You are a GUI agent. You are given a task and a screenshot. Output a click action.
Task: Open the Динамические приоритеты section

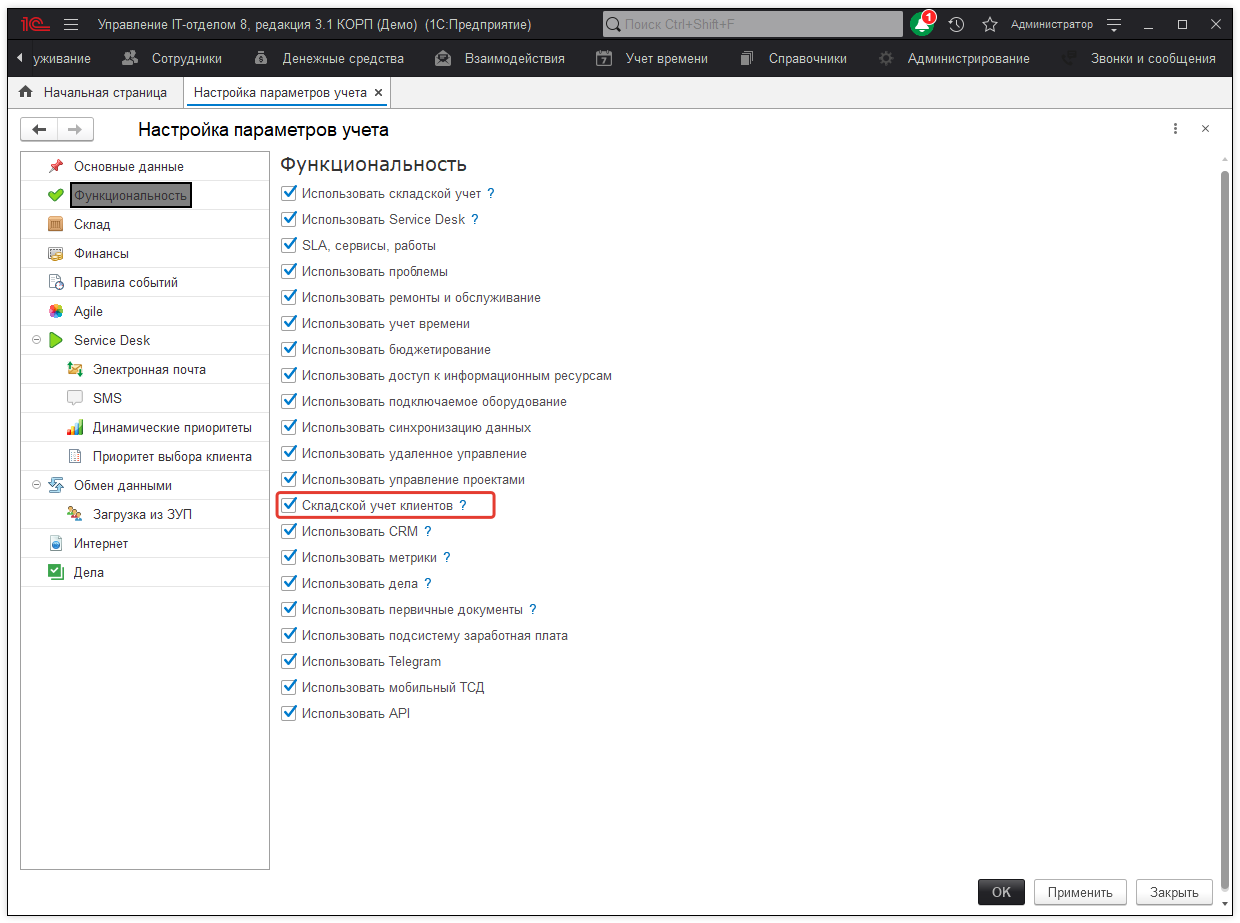[172, 427]
